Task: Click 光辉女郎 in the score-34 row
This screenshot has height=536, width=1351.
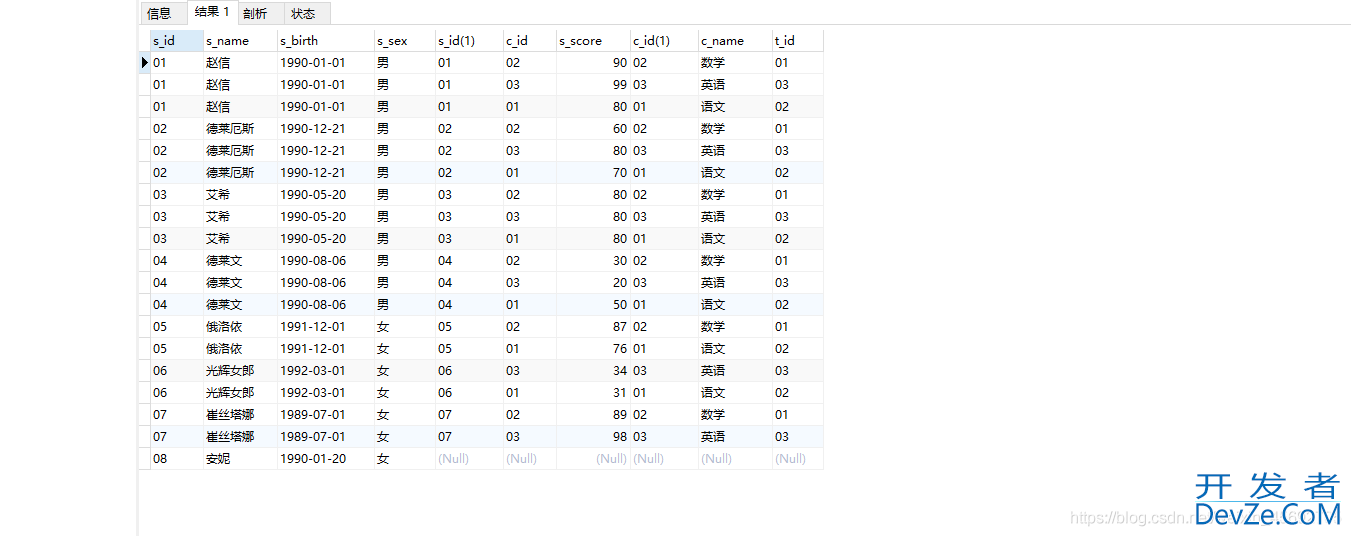Action: tap(230, 371)
